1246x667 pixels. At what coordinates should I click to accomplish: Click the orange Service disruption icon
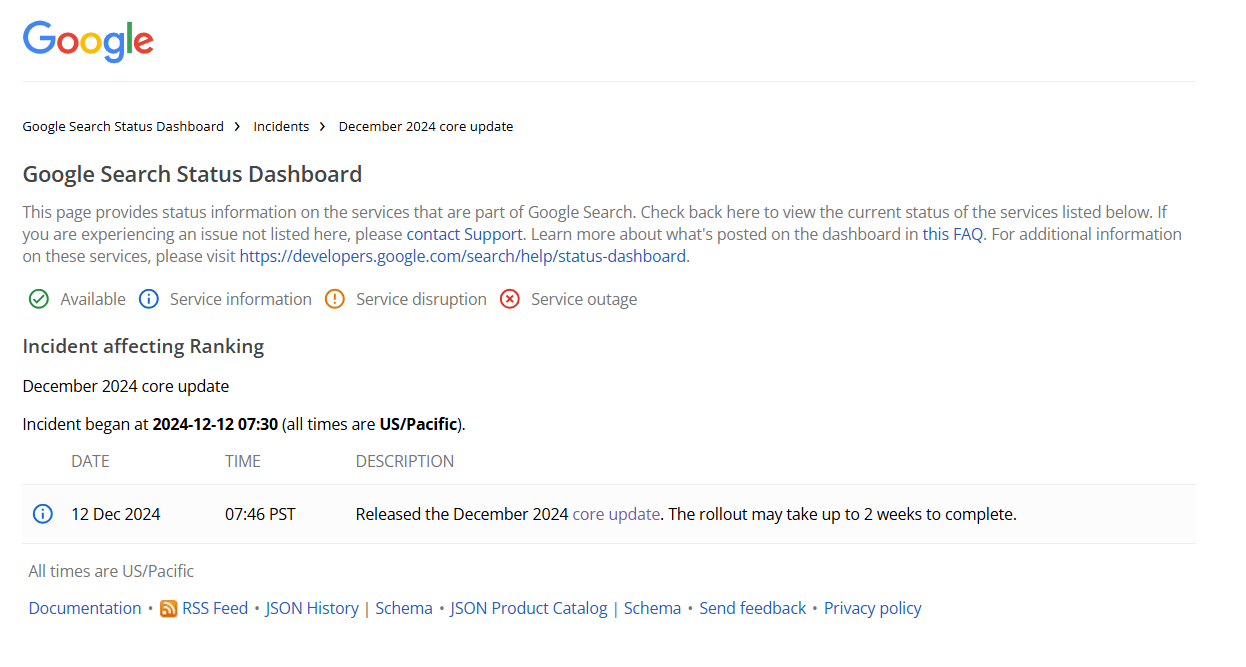(335, 299)
